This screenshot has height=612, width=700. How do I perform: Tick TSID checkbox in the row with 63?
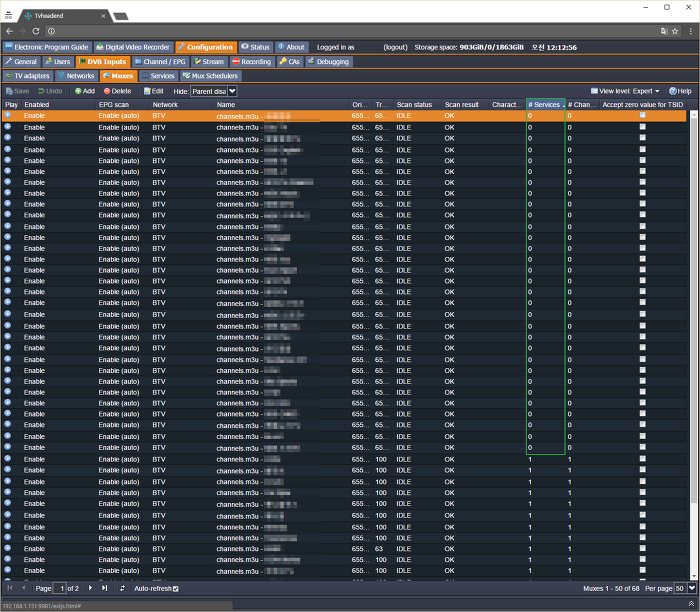tap(642, 549)
